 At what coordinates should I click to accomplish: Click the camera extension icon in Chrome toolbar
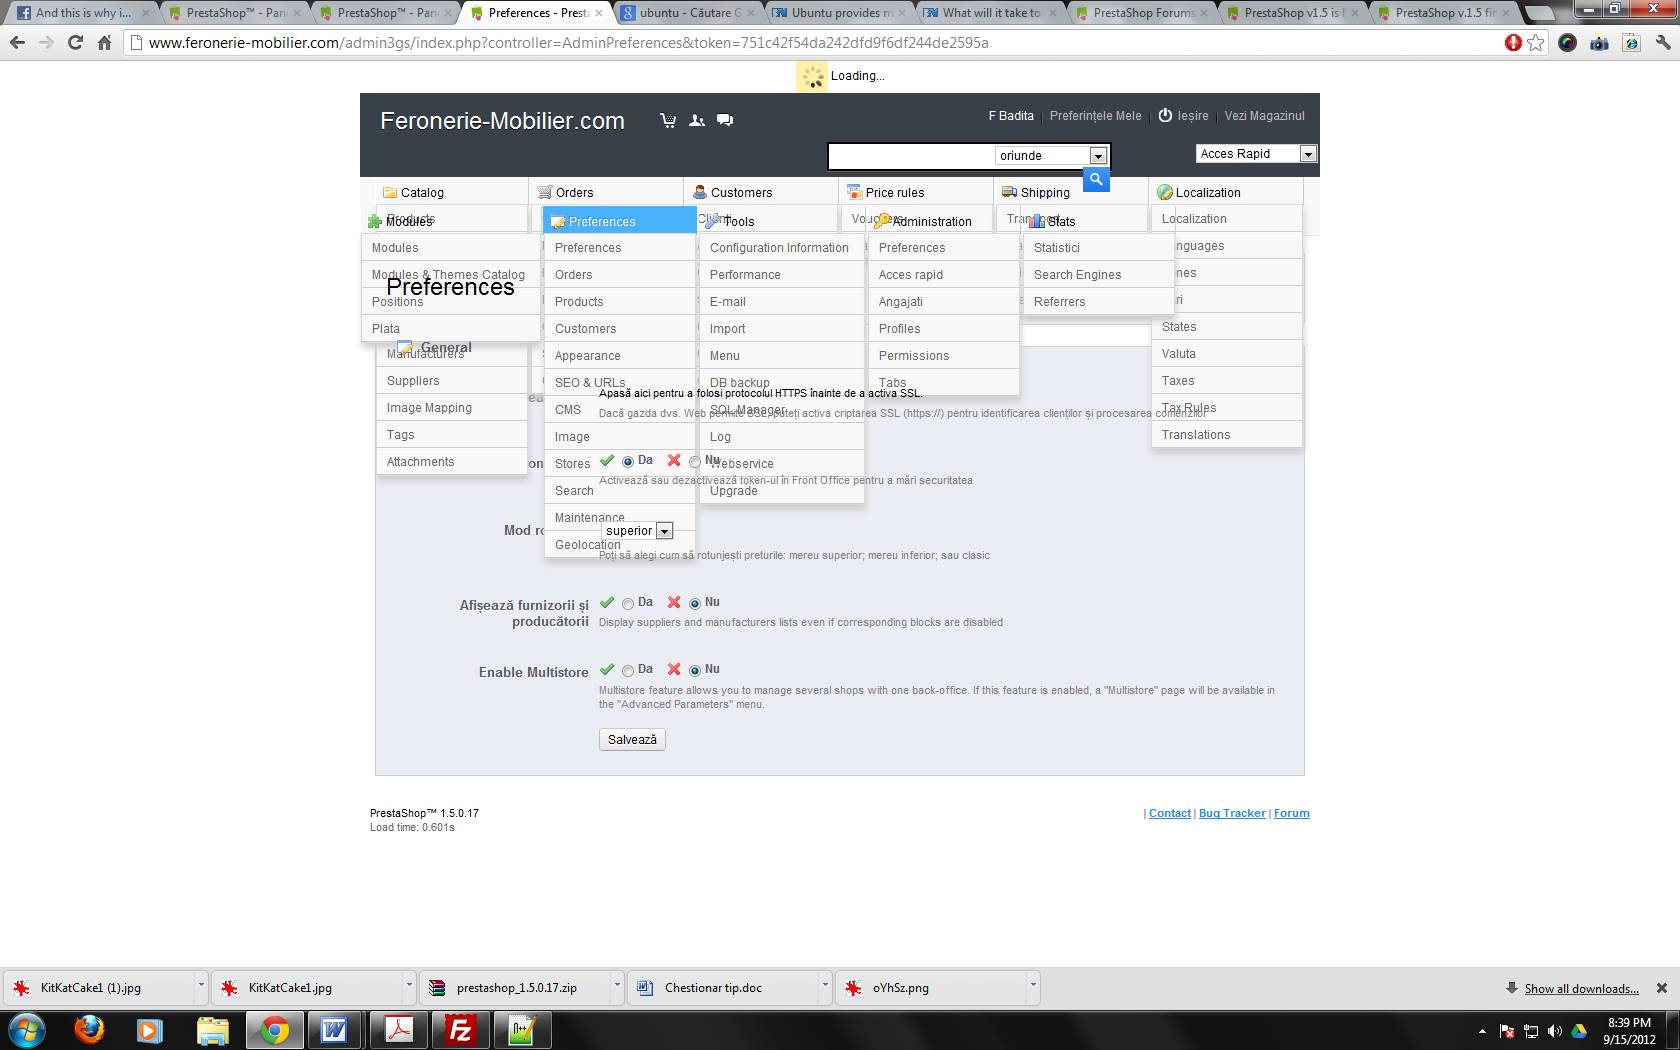pos(1599,43)
